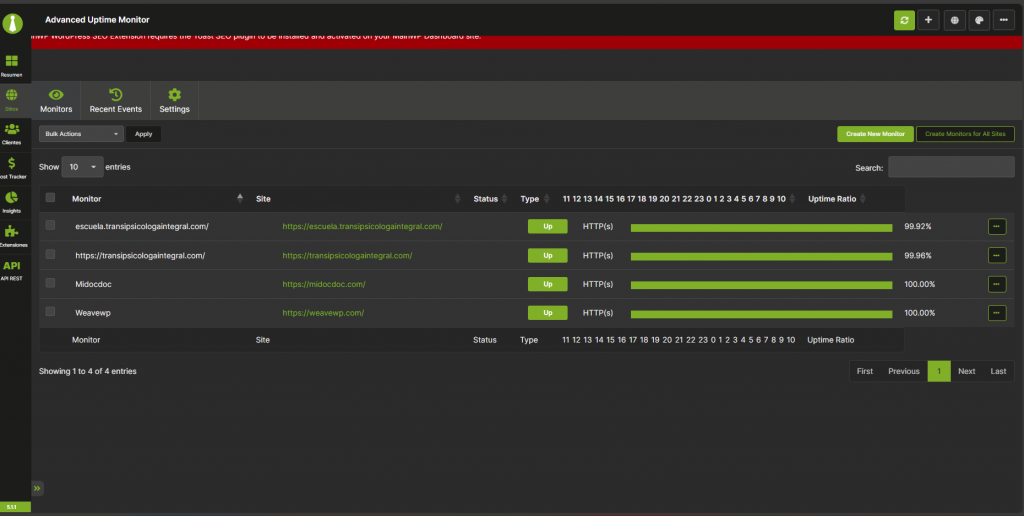Go to Next pagination page
Image resolution: width=1024 pixels, height=516 pixels.
[x=967, y=371]
